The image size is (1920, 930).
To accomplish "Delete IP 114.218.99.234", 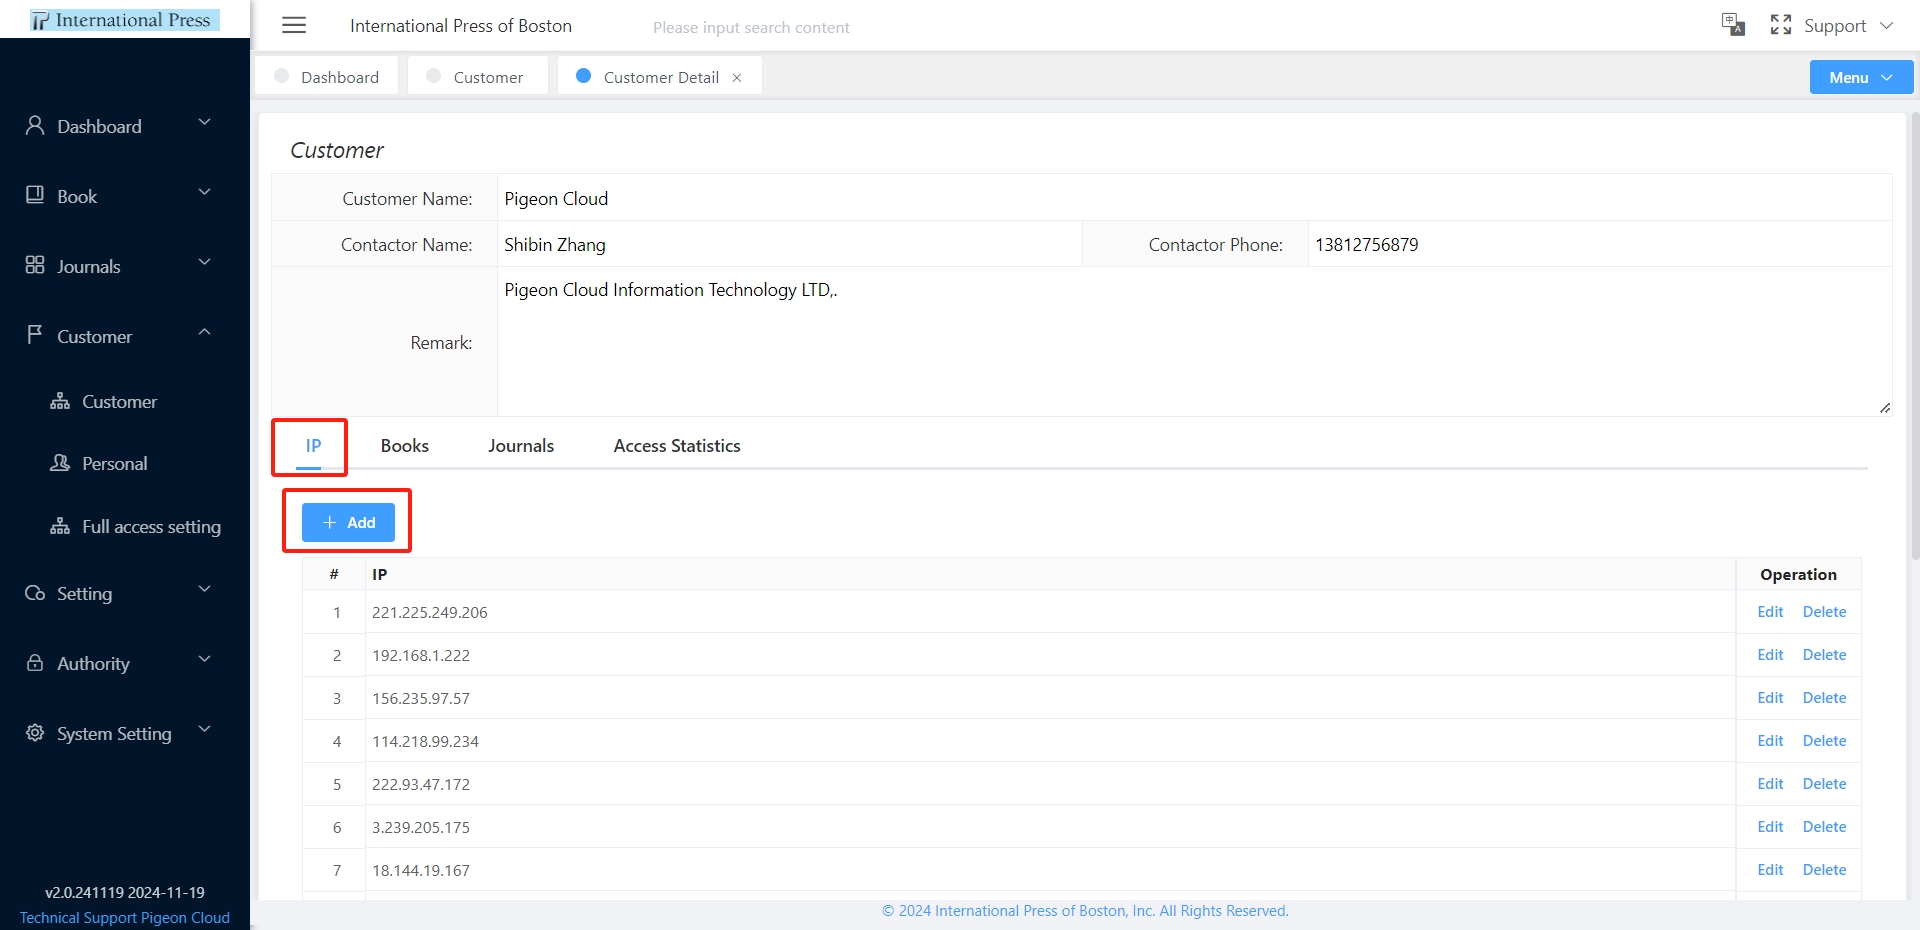I will pos(1824,741).
